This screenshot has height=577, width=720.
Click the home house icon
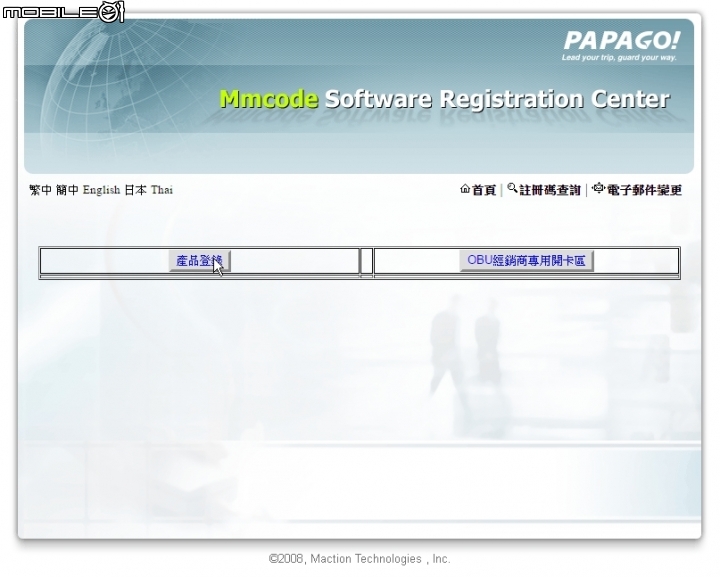[x=465, y=189]
